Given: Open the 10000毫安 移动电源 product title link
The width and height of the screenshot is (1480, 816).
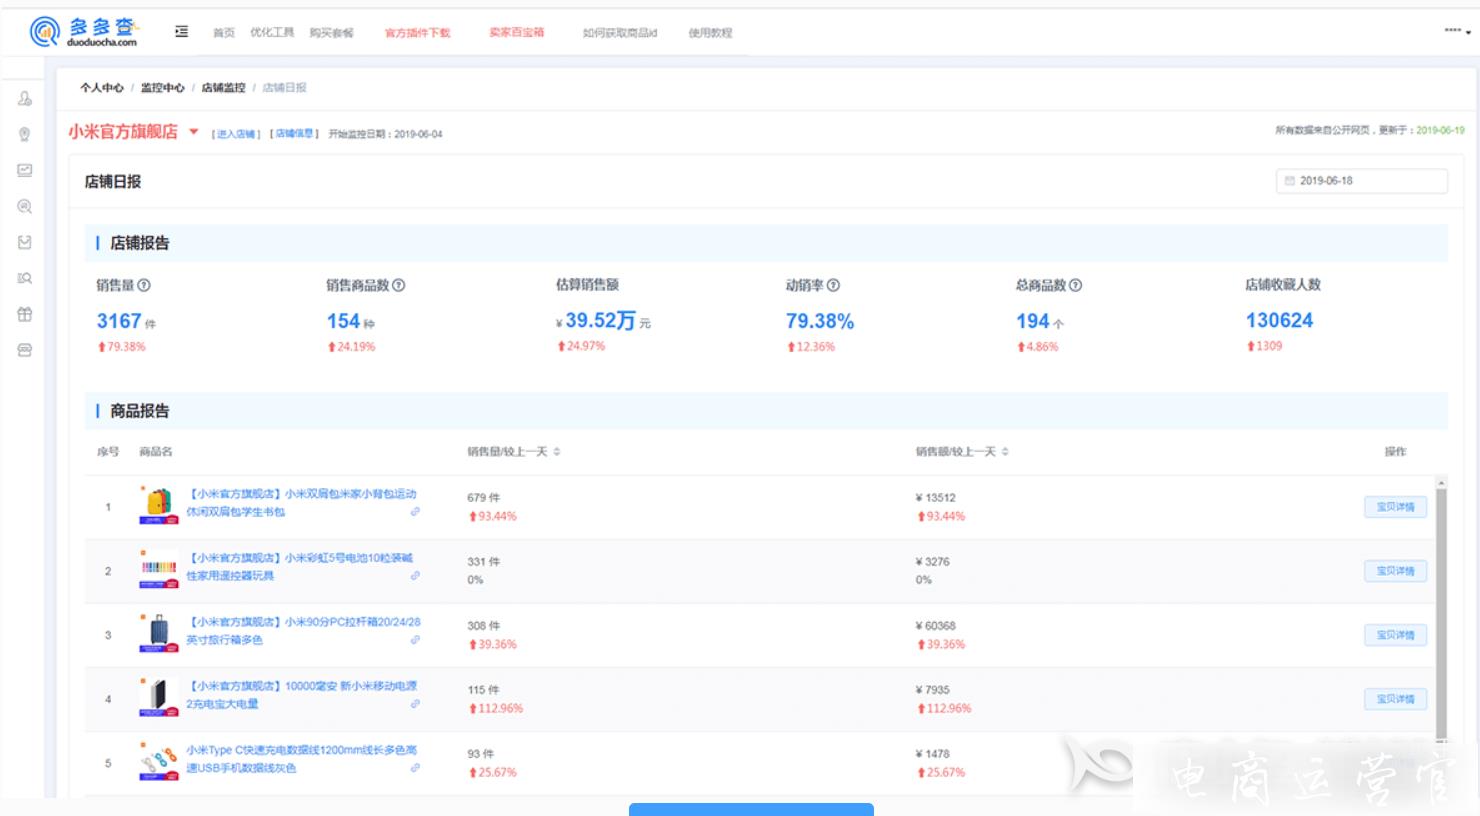Looking at the screenshot, I should 302,695.
